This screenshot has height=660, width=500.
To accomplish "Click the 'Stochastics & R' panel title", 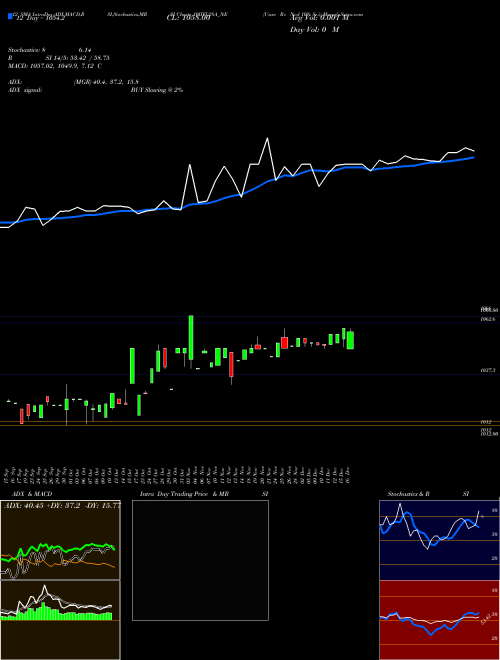I will click(408, 494).
